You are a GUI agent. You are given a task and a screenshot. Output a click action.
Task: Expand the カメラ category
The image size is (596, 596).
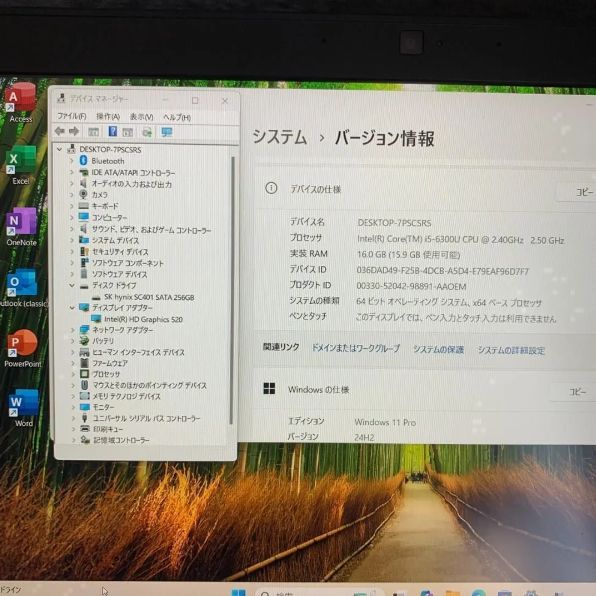71,195
